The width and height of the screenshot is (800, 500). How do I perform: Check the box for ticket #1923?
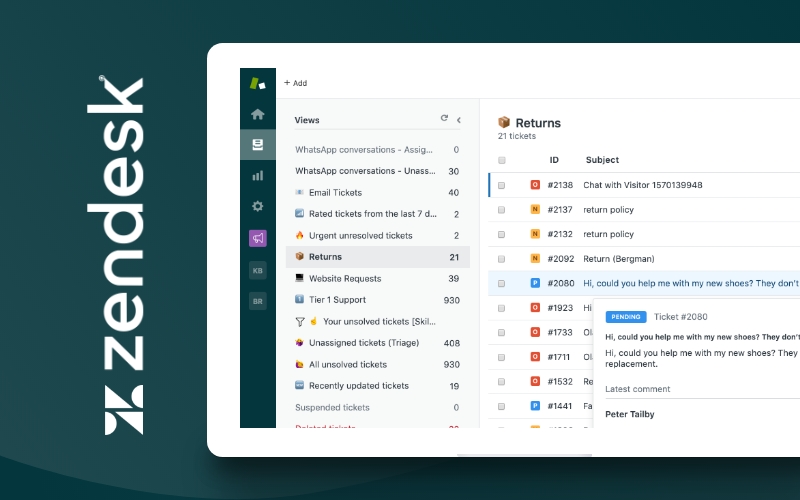click(x=502, y=308)
